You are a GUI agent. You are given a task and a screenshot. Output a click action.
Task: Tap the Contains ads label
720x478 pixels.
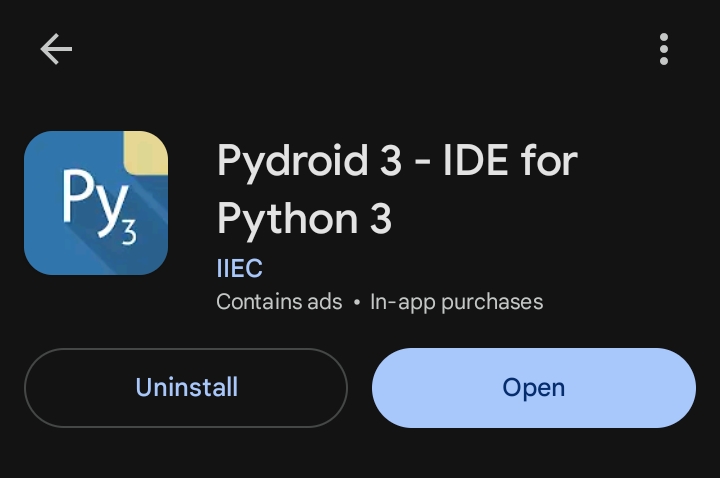[279, 301]
